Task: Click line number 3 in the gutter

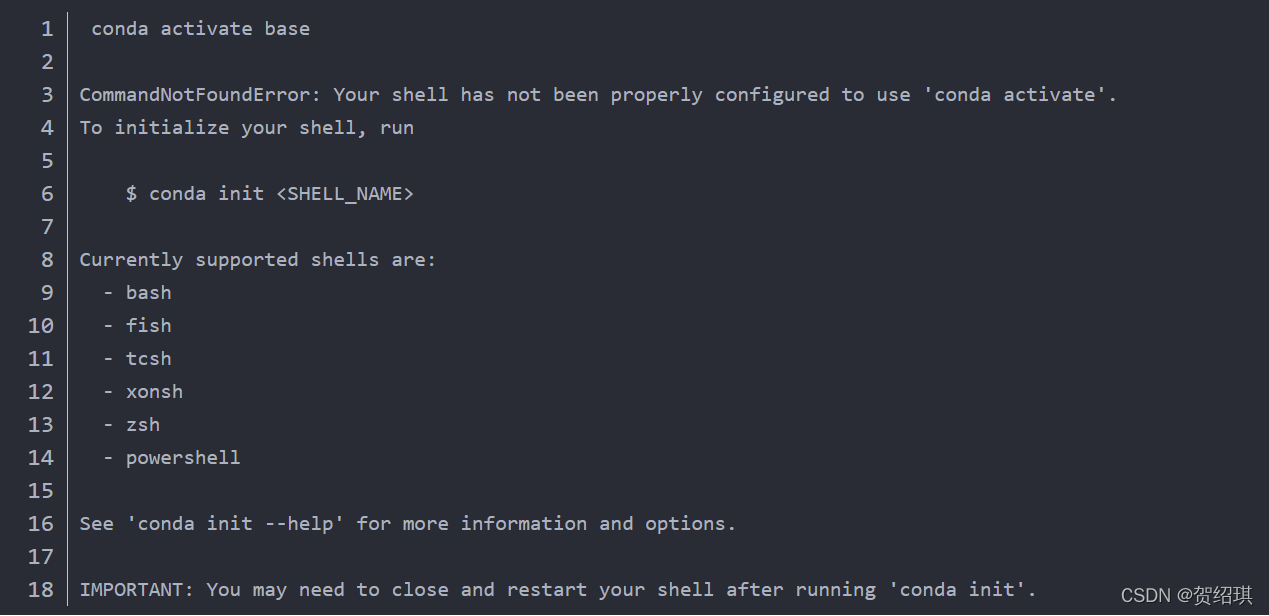Action: (47, 95)
